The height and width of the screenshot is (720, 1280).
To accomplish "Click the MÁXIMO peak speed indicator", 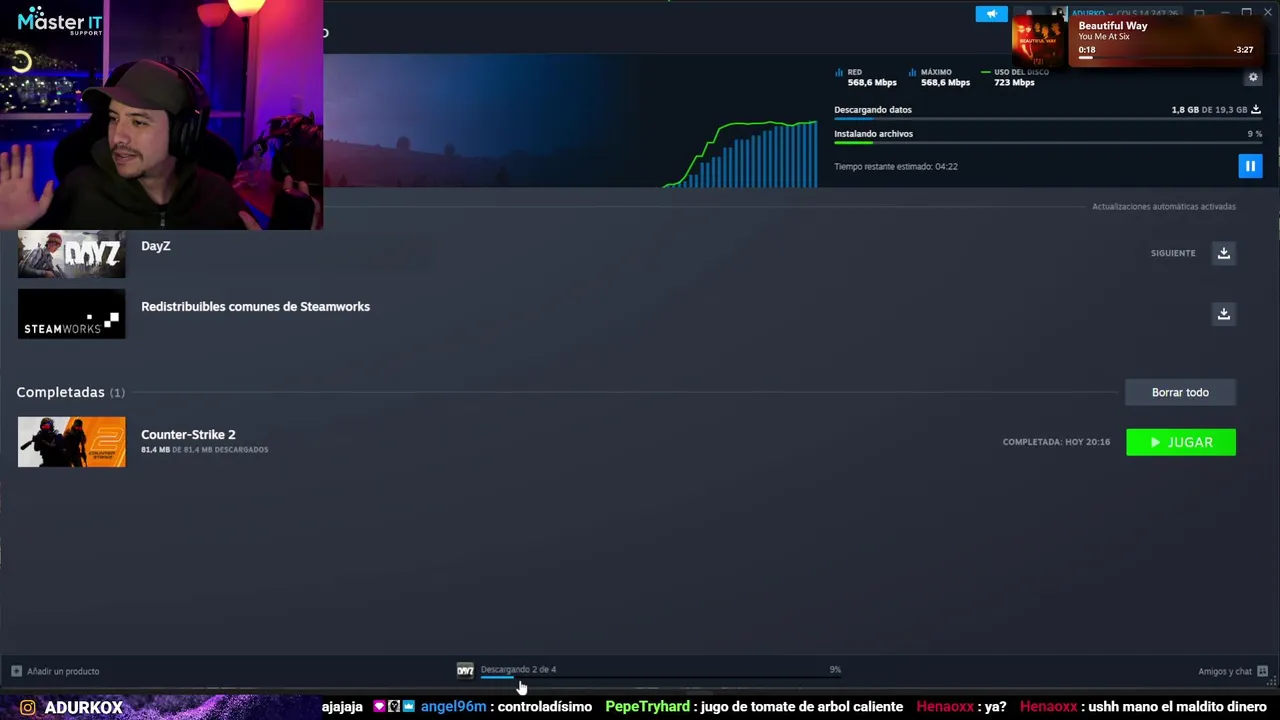I will (939, 77).
